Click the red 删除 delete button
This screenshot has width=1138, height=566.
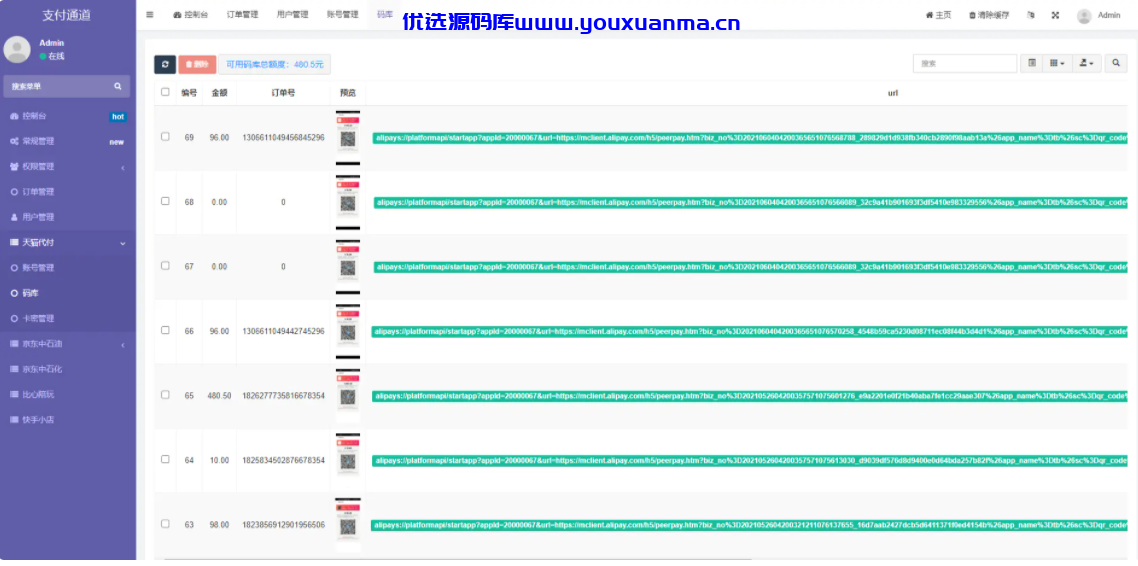197,65
